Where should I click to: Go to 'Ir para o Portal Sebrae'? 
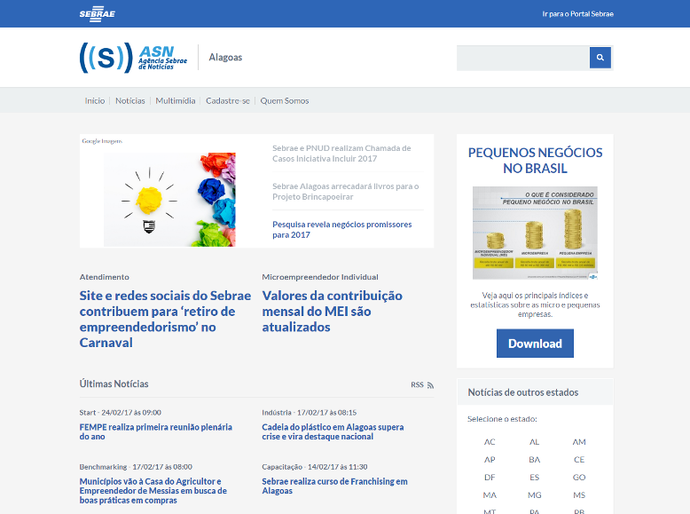click(x=577, y=14)
